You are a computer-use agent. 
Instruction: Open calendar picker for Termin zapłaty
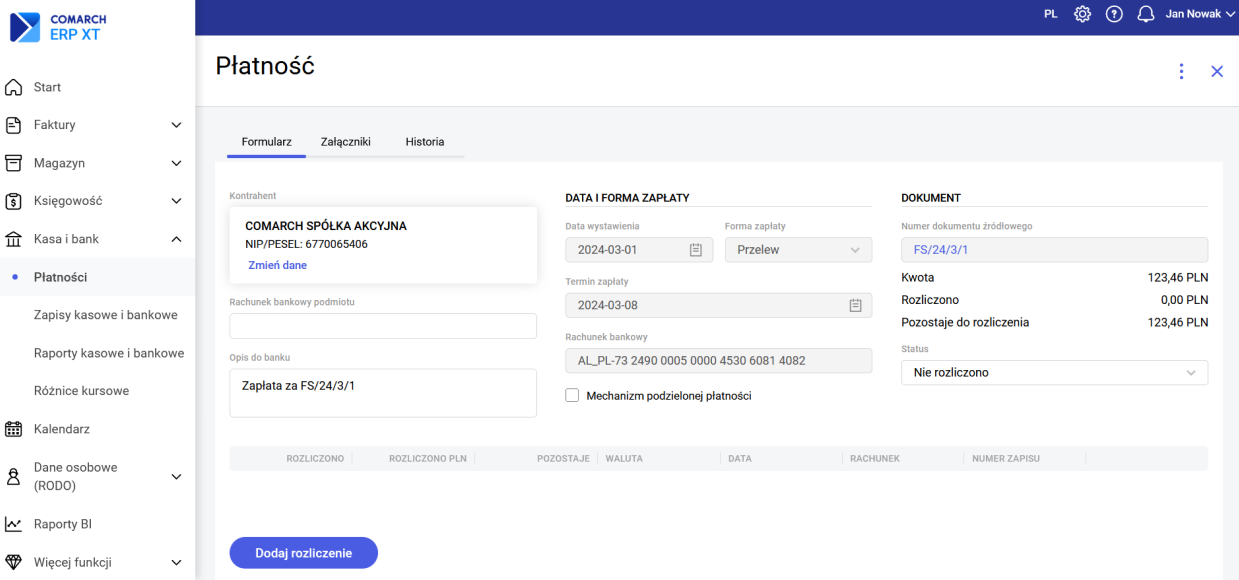point(855,306)
